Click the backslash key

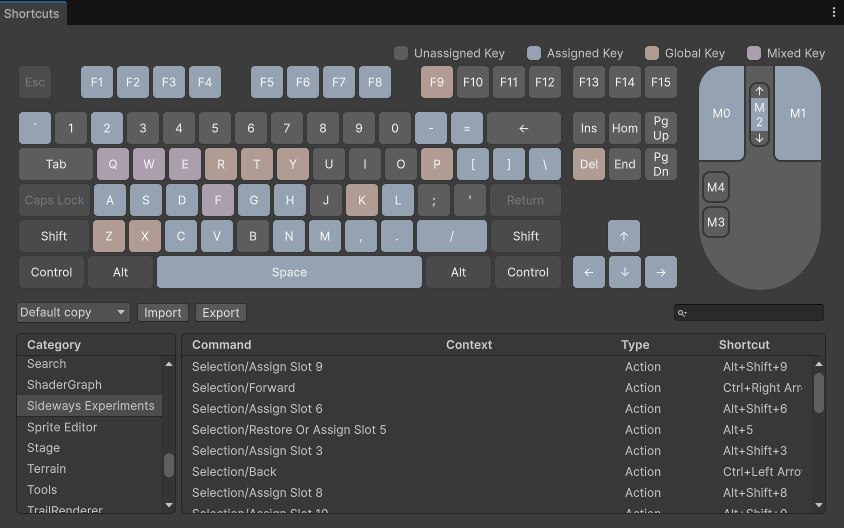point(545,164)
